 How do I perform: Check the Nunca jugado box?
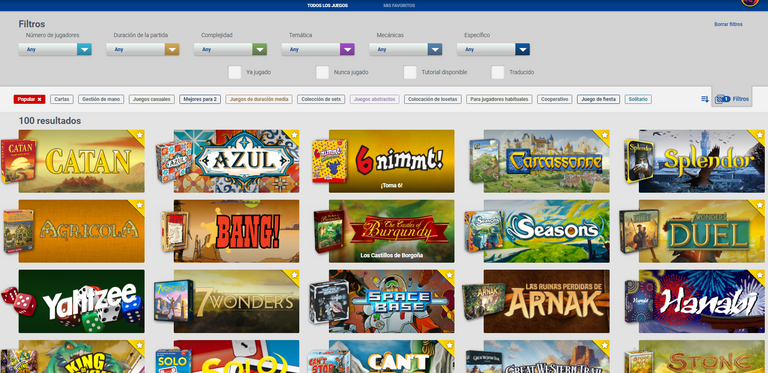[x=322, y=72]
